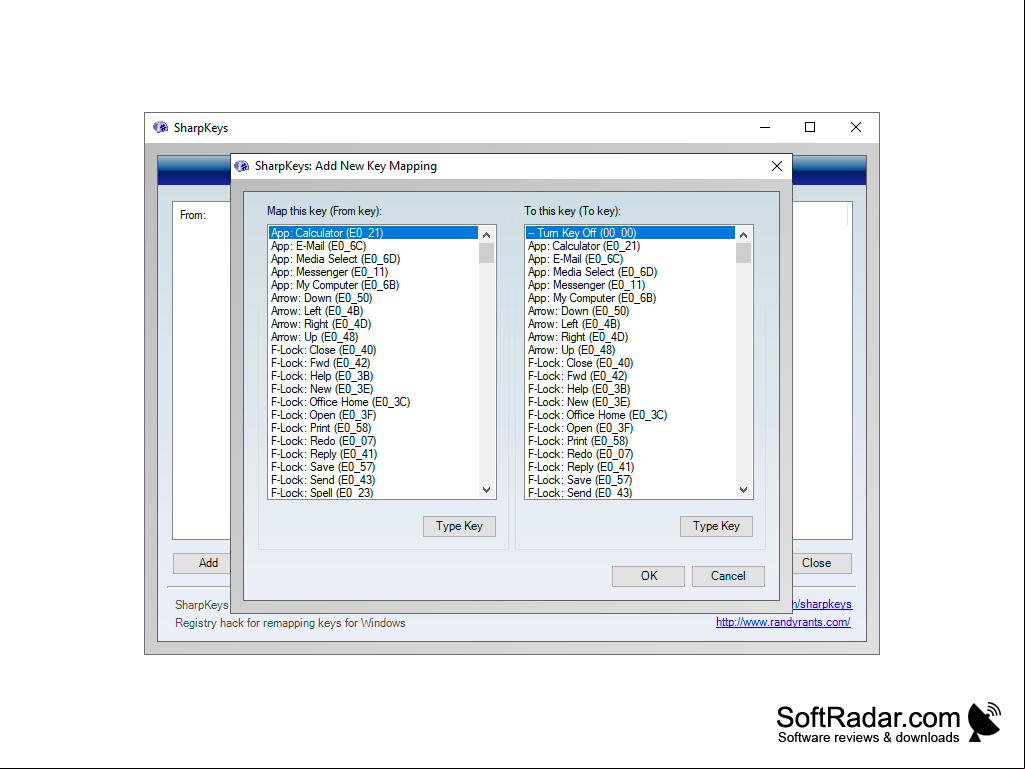This screenshot has height=769, width=1025.
Task: Select F-Lock: Open in From key list
Action: [x=373, y=415]
